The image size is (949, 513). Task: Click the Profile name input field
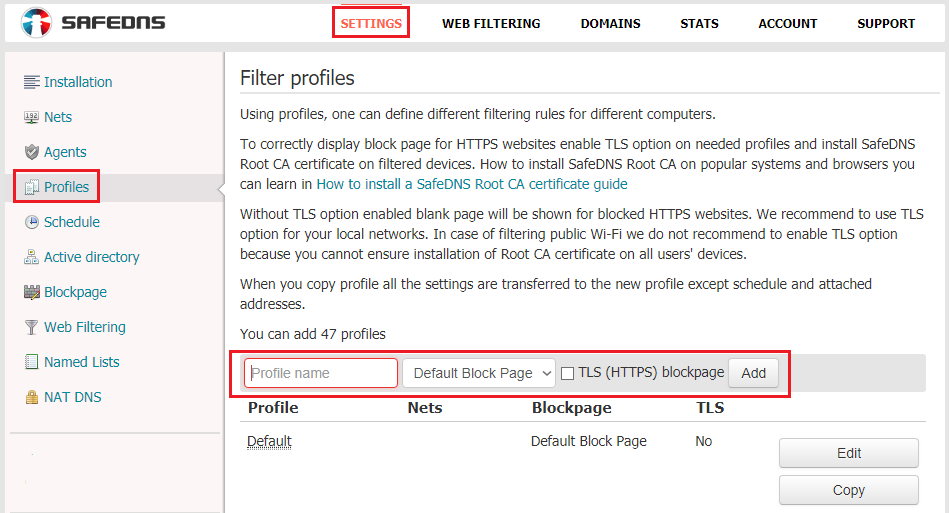coord(321,373)
